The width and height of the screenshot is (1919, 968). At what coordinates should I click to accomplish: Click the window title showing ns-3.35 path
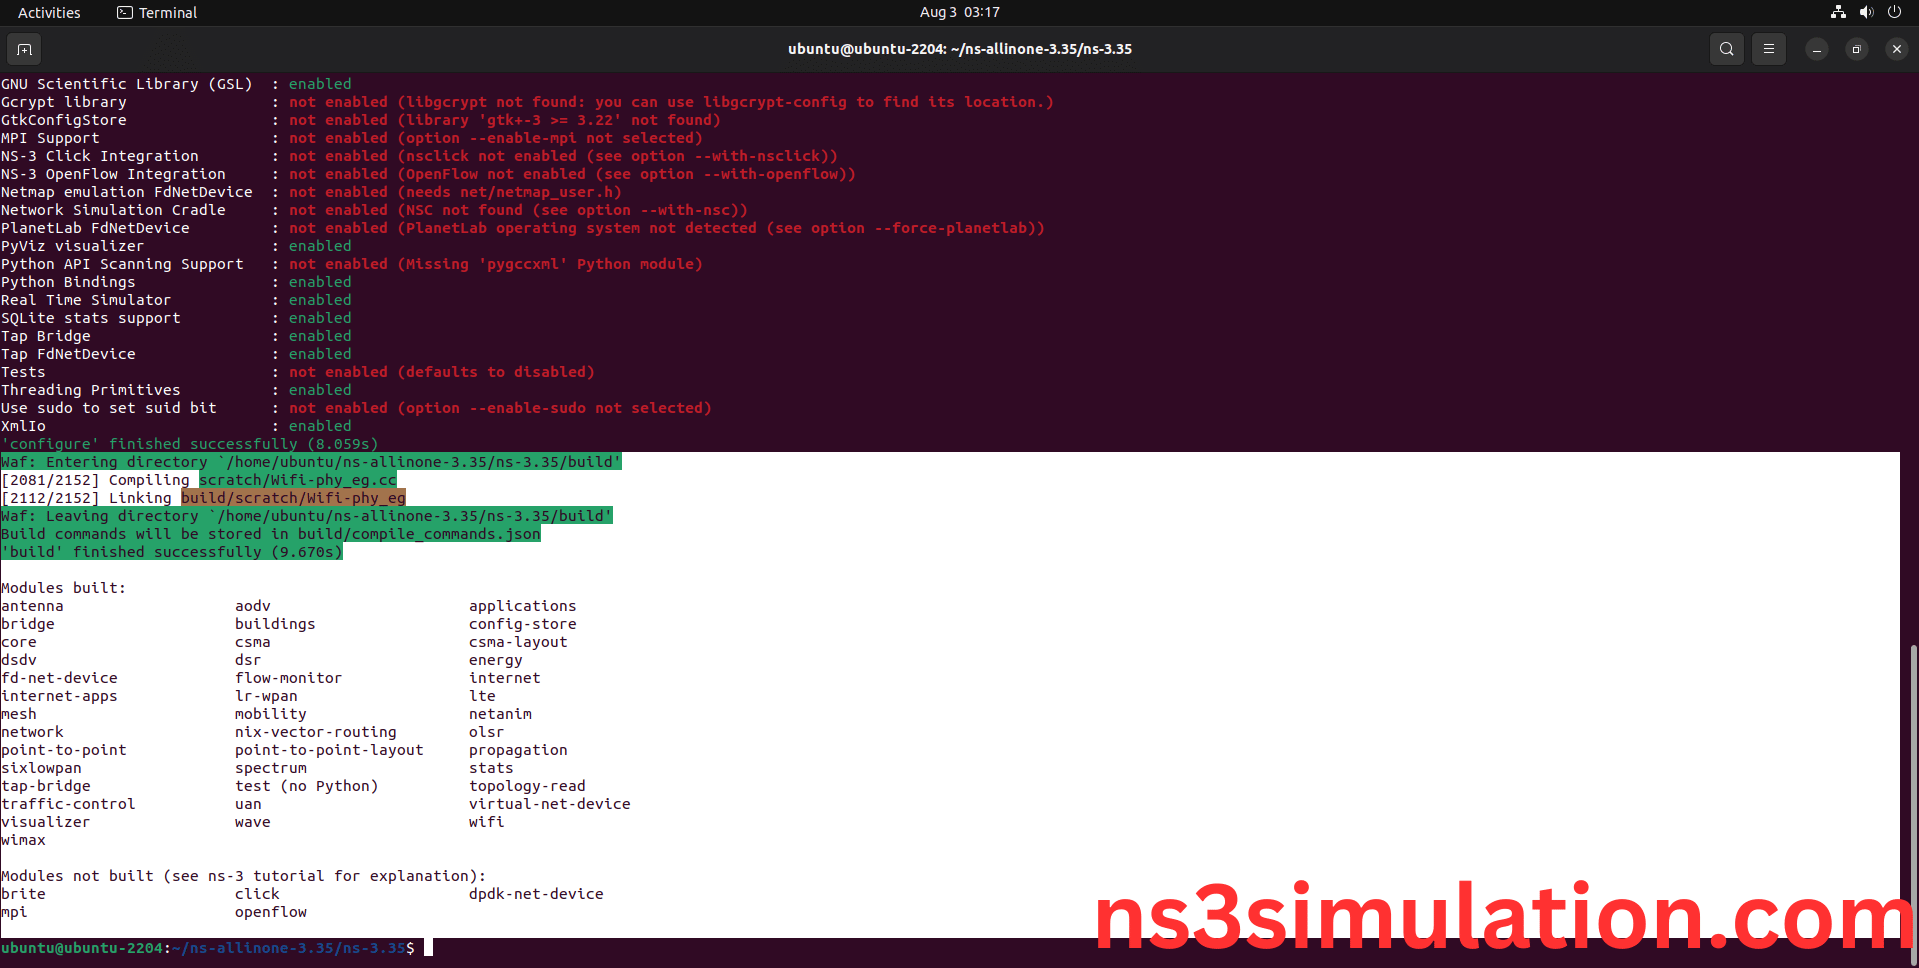pyautogui.click(x=959, y=48)
